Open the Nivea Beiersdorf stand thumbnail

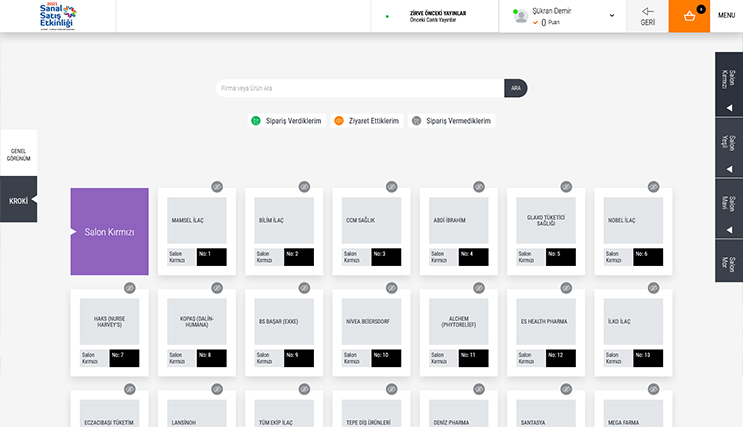tap(372, 321)
